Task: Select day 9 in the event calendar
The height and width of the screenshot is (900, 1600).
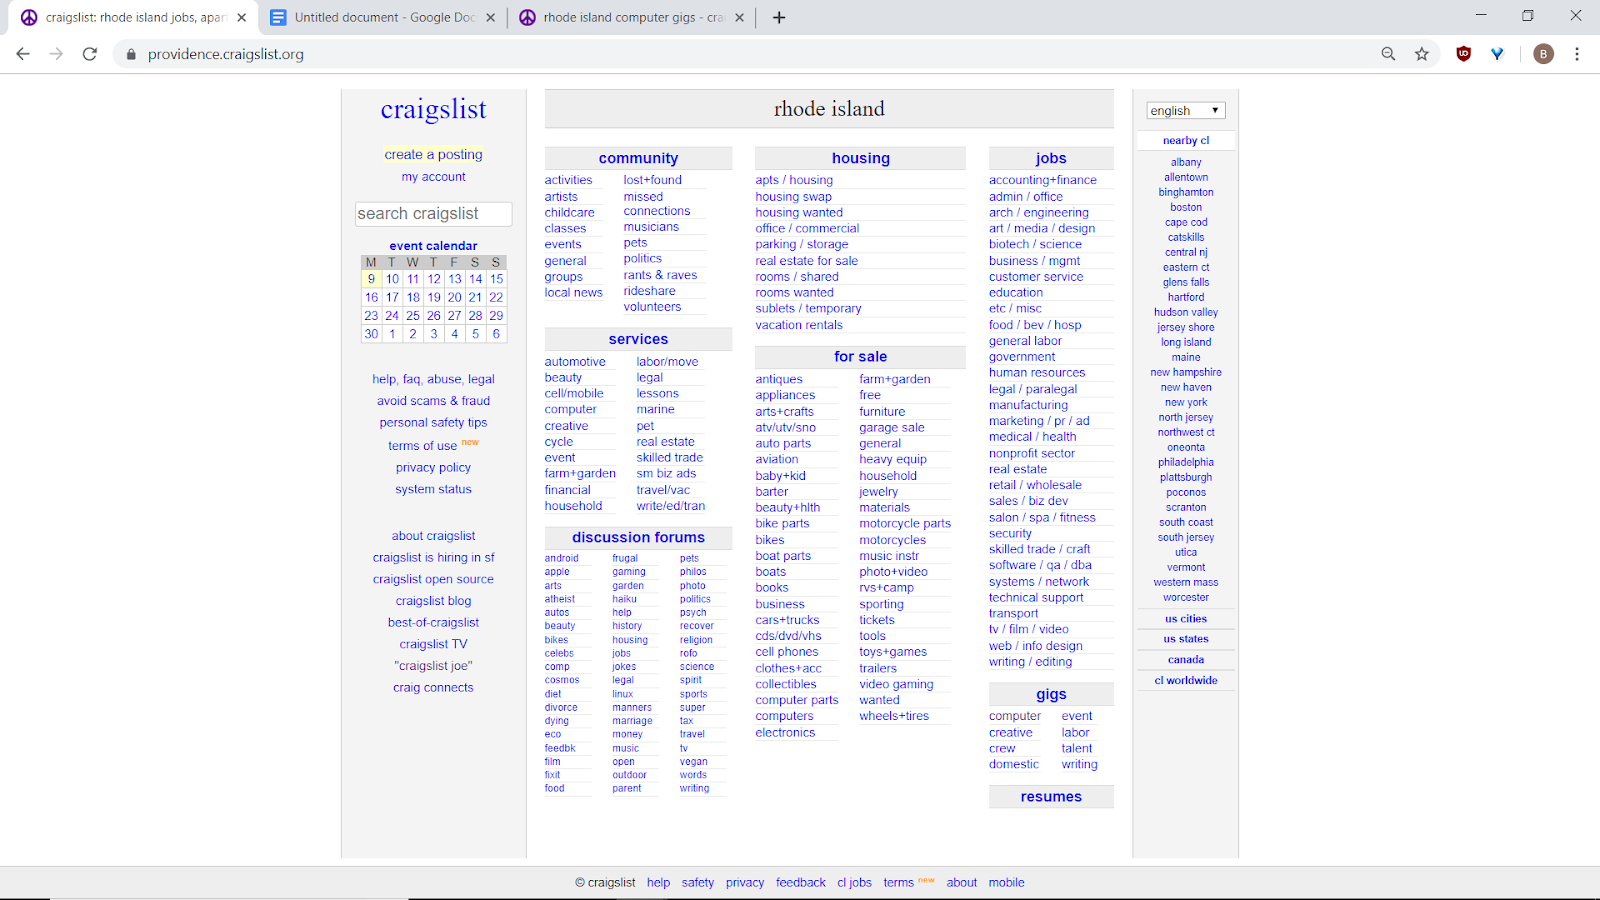Action: pos(371,279)
